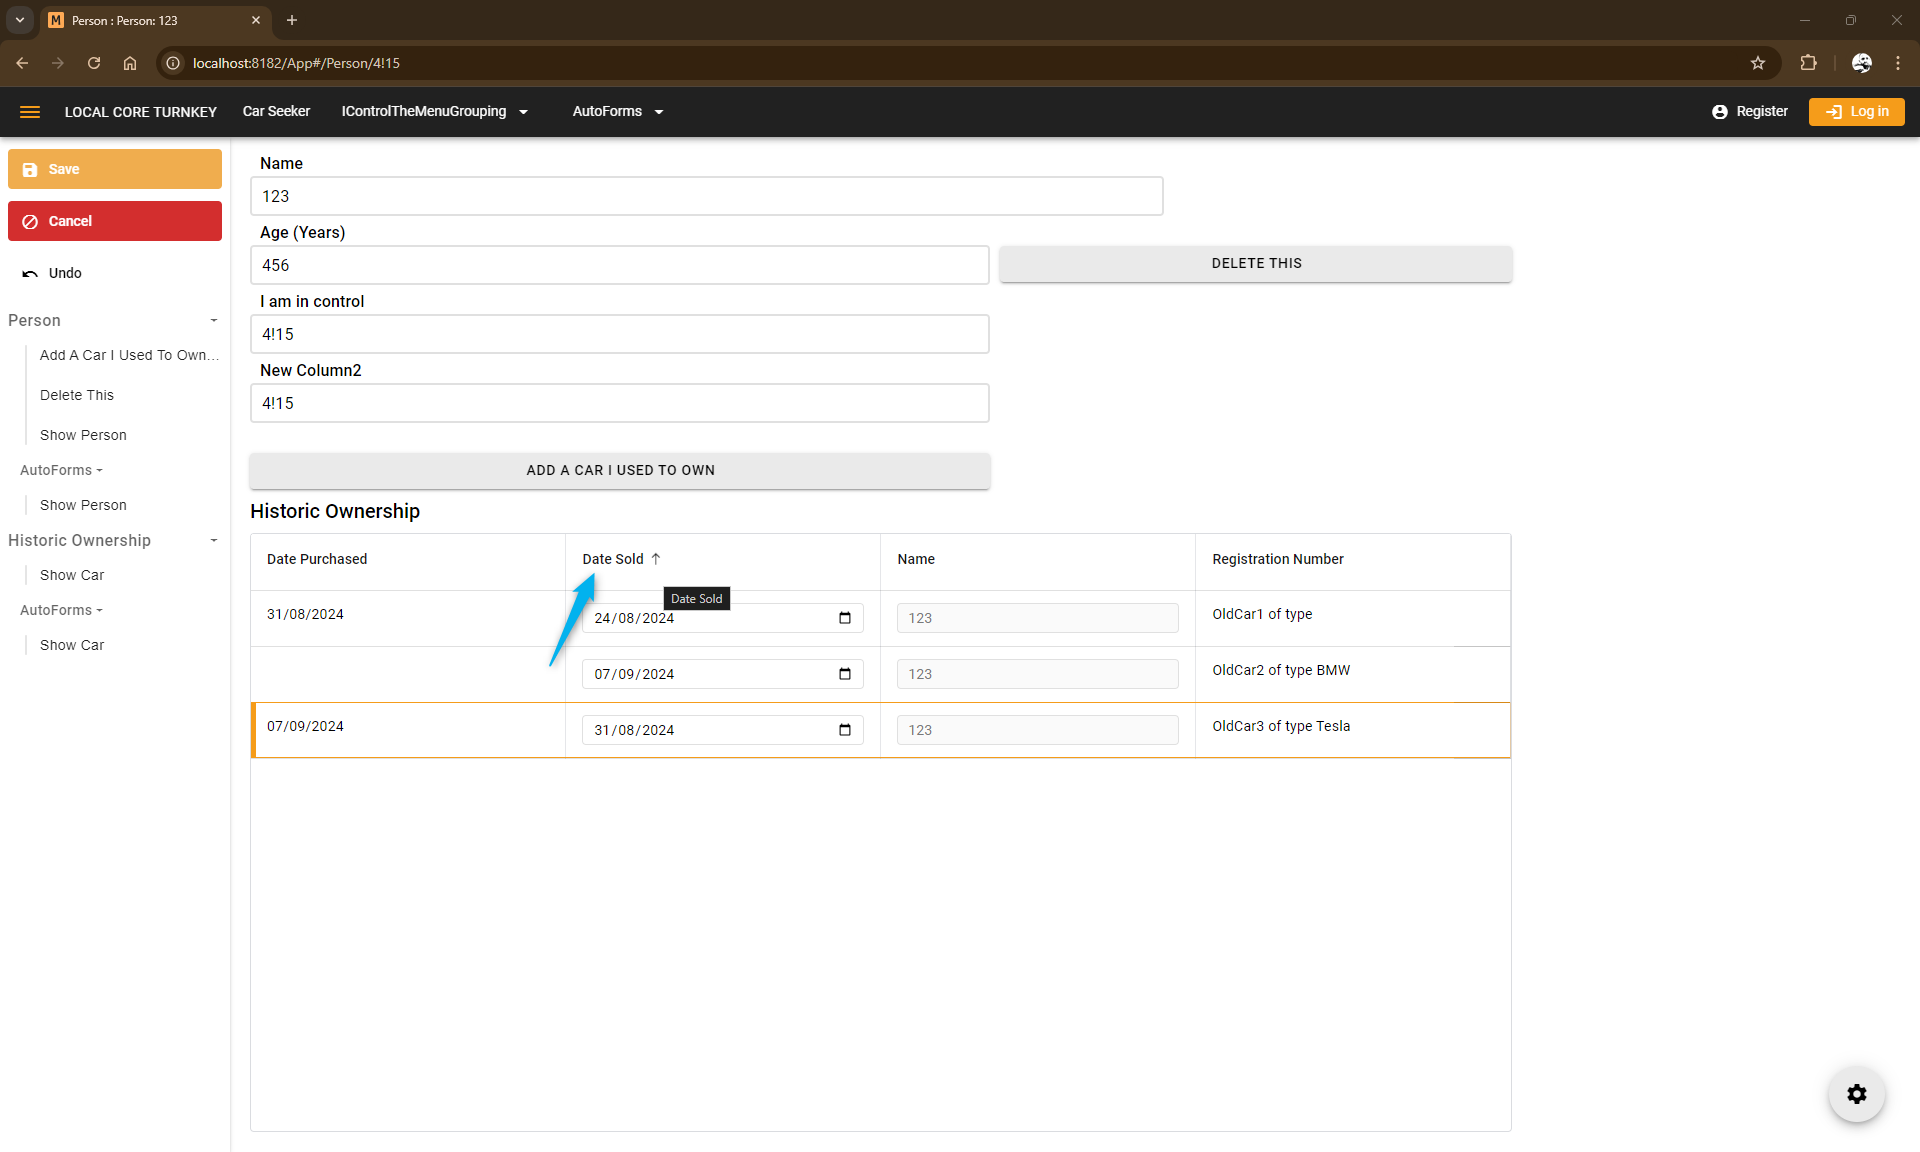Viewport: 1920px width, 1152px height.
Task: Click the Date Sold sort arrow
Action: 656,559
